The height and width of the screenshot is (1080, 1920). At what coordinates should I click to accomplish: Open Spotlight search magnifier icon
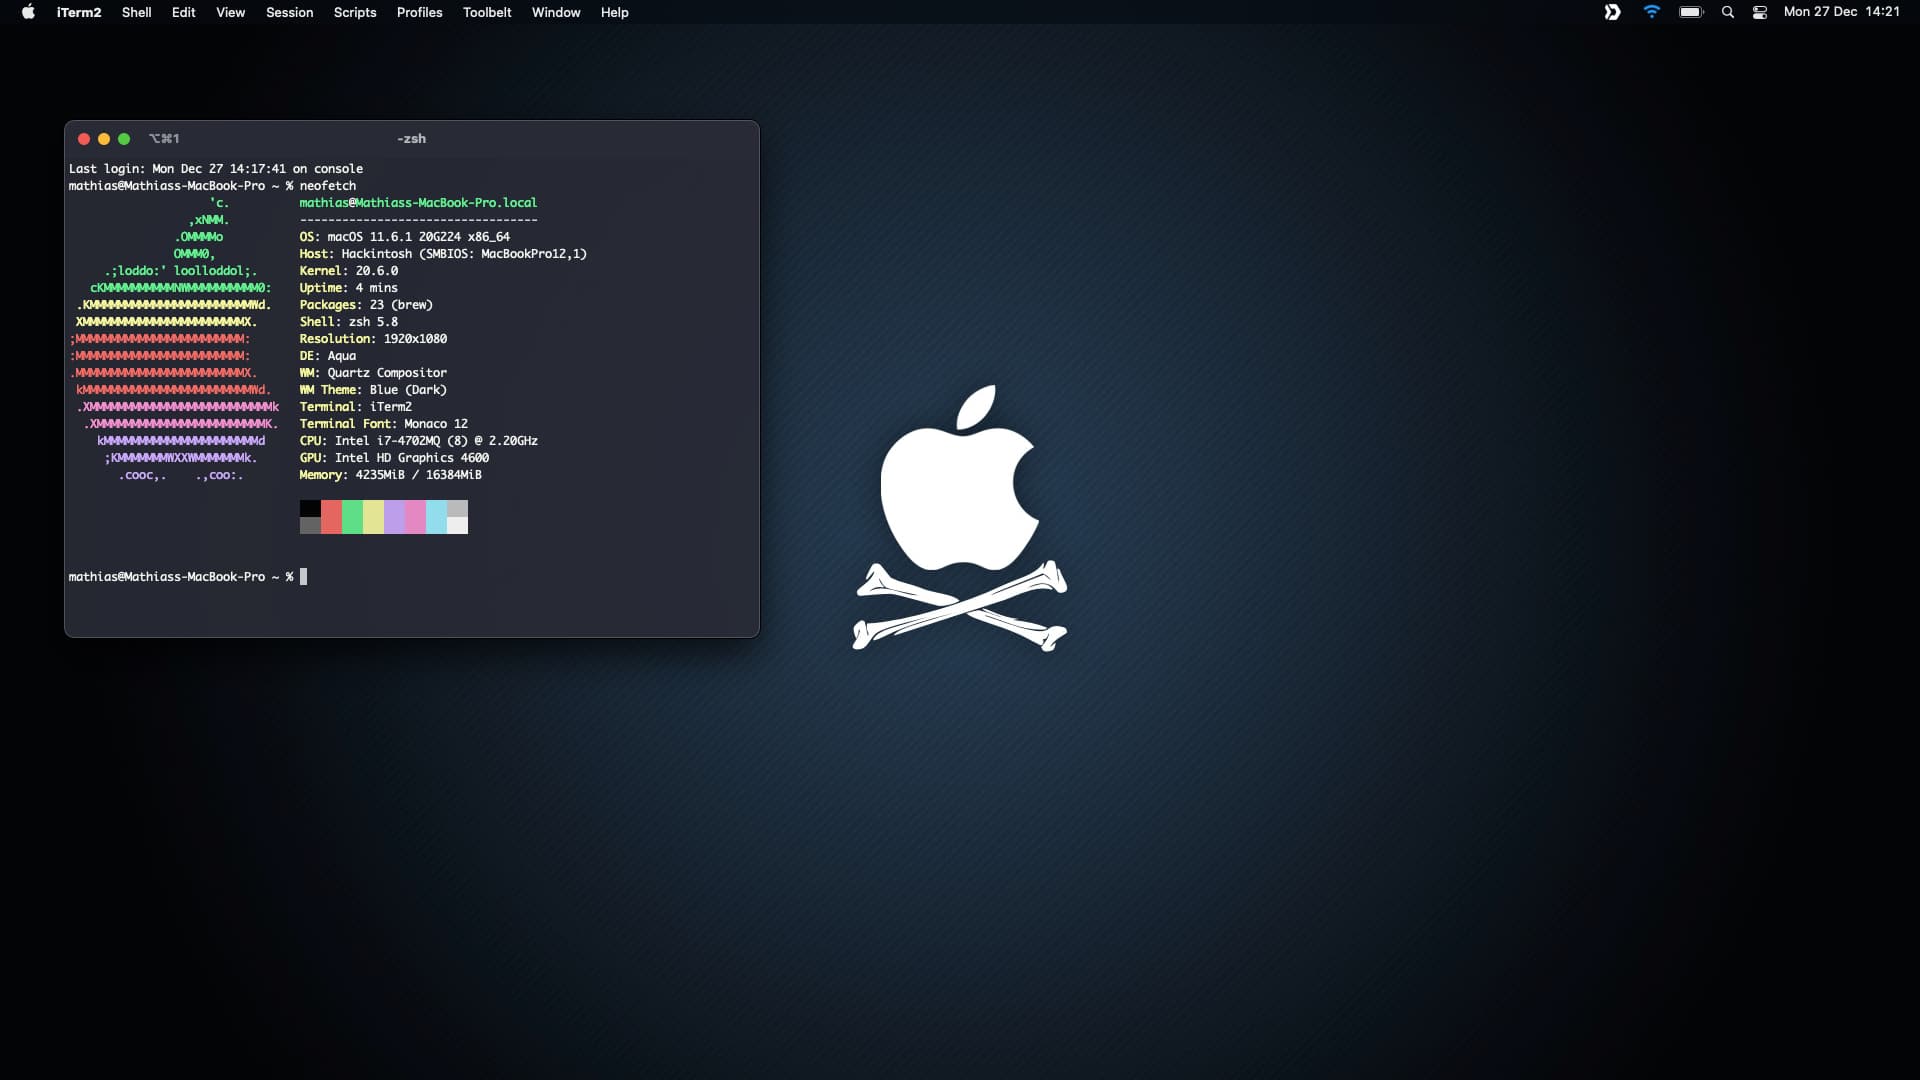[x=1728, y=12]
